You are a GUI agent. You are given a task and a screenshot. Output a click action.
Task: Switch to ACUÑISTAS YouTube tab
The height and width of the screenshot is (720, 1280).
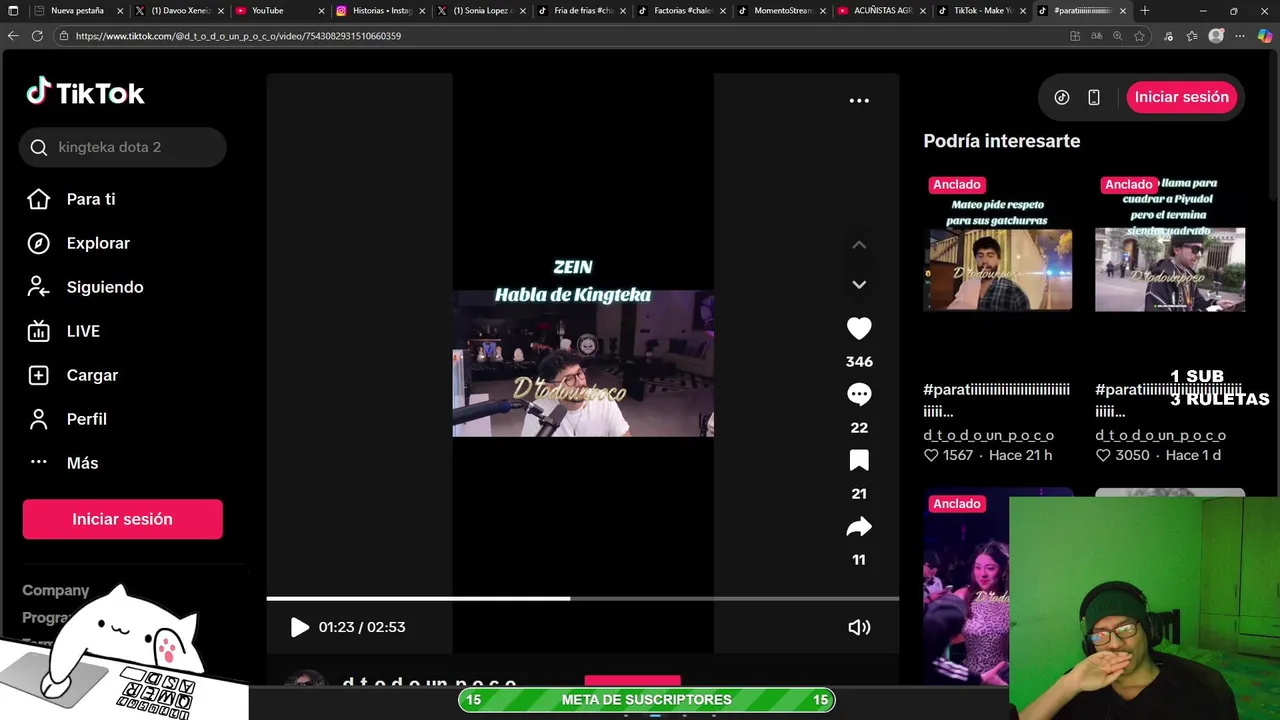coord(883,10)
